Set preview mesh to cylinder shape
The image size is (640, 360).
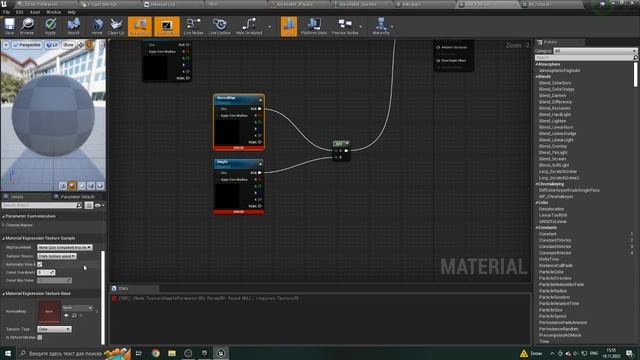[63, 186]
